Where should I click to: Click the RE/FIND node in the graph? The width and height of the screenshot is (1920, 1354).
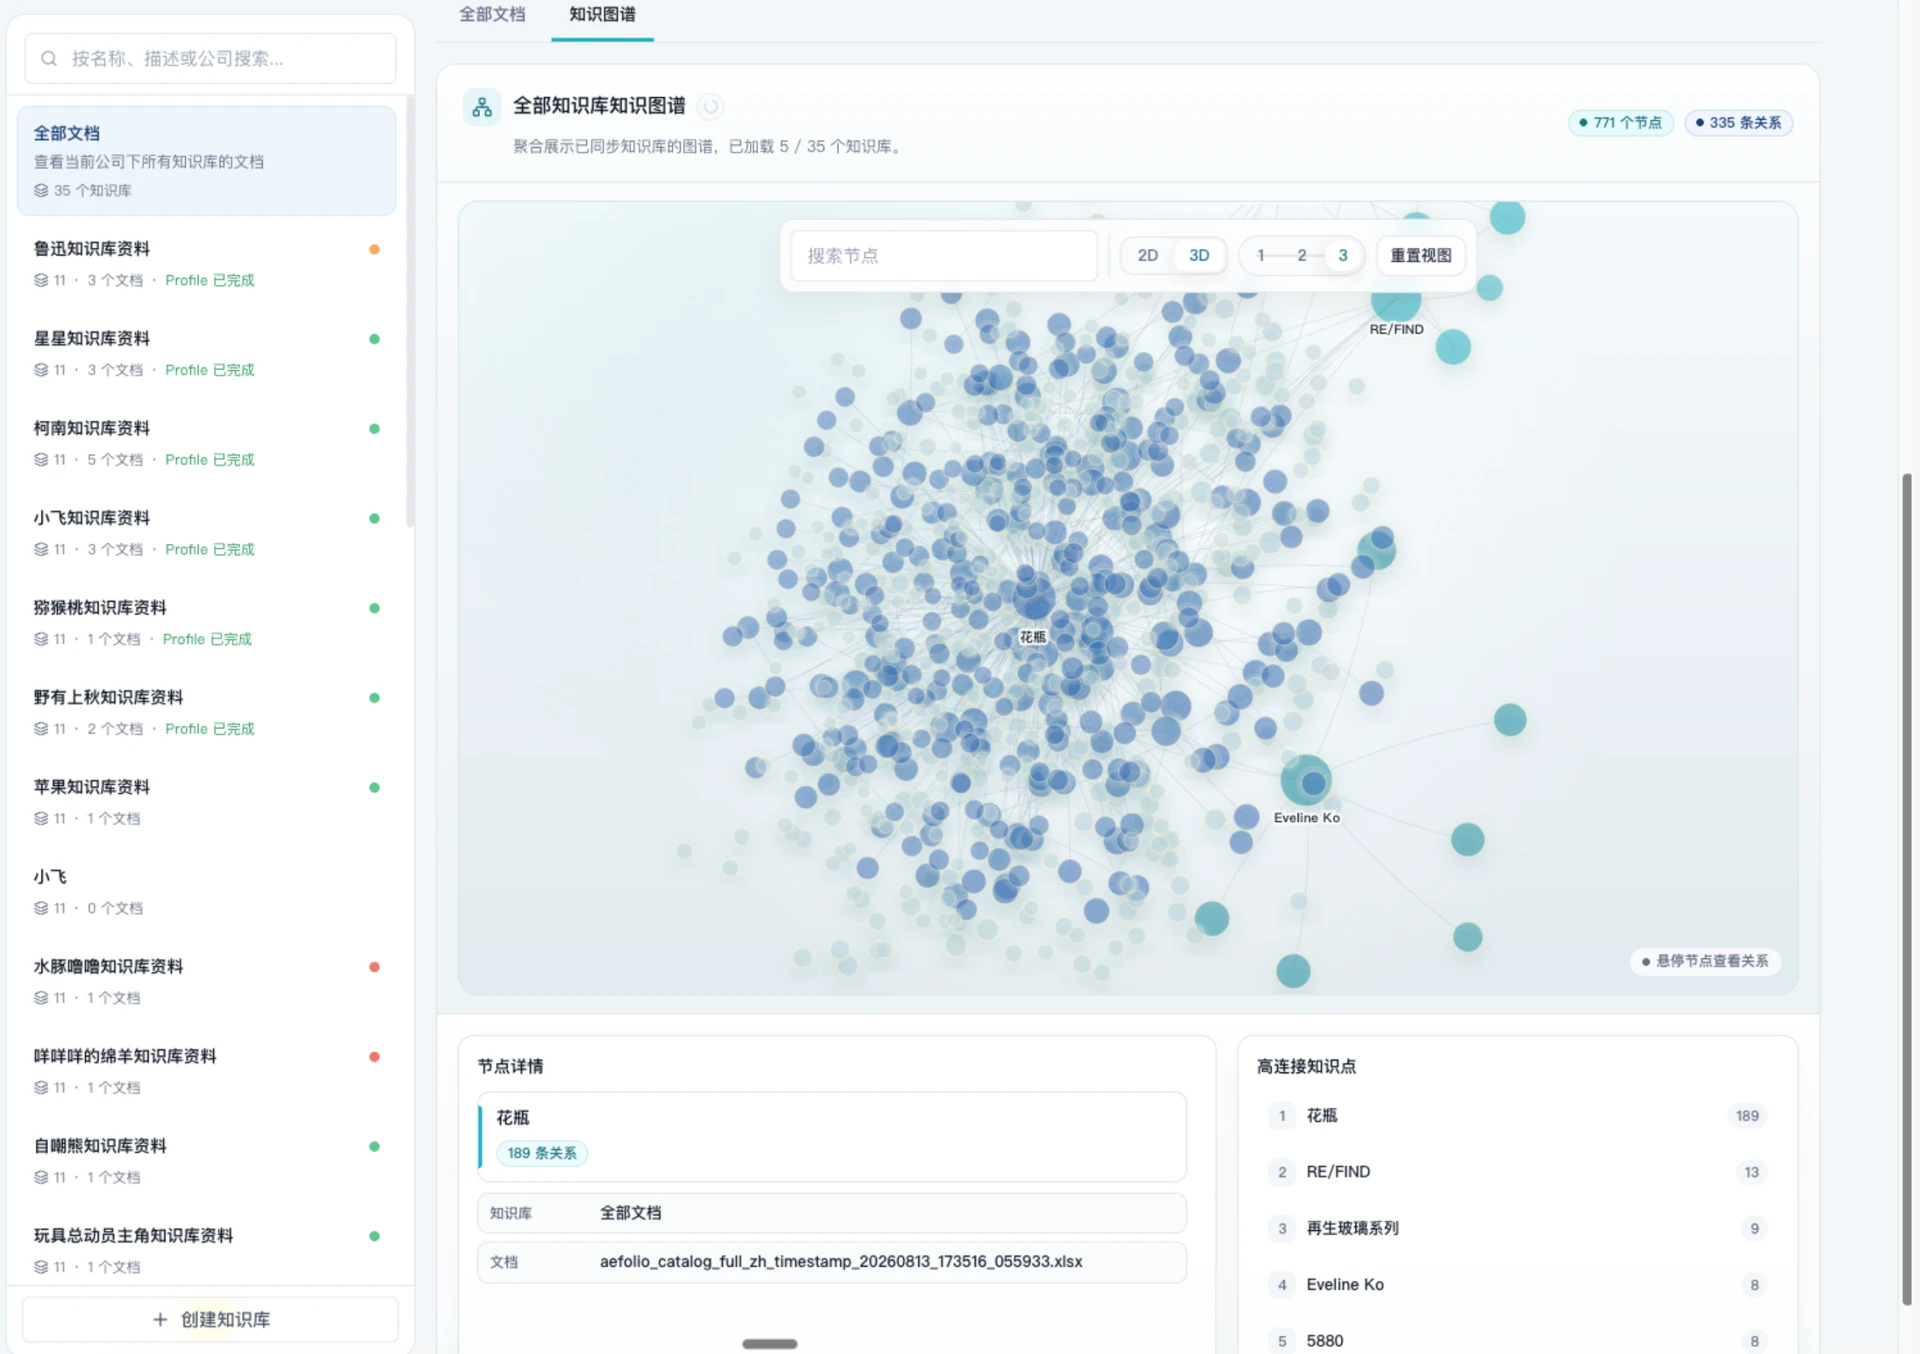pos(1396,303)
